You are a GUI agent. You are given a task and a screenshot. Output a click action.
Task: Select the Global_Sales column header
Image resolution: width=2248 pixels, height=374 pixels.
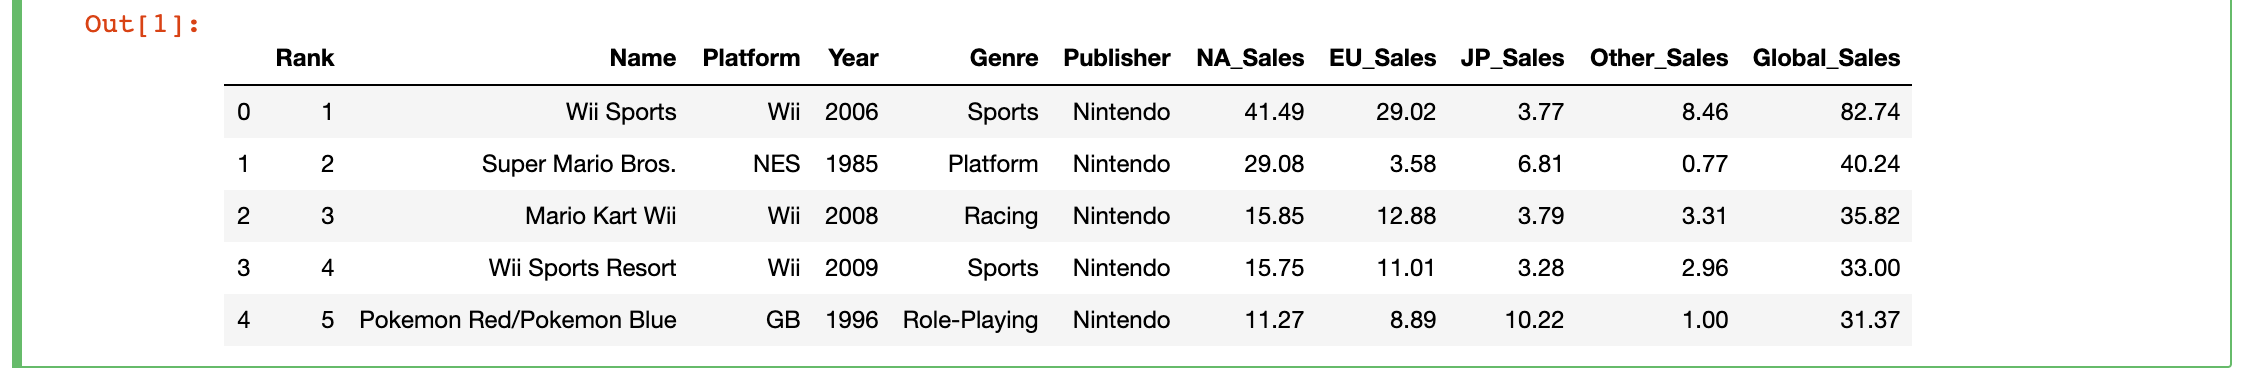(x=1826, y=58)
